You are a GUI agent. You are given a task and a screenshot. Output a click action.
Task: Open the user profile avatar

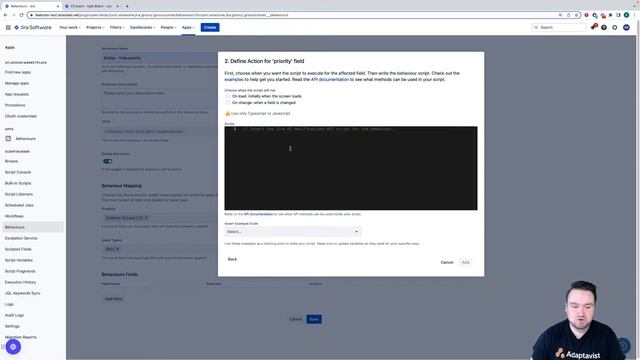[x=626, y=27]
